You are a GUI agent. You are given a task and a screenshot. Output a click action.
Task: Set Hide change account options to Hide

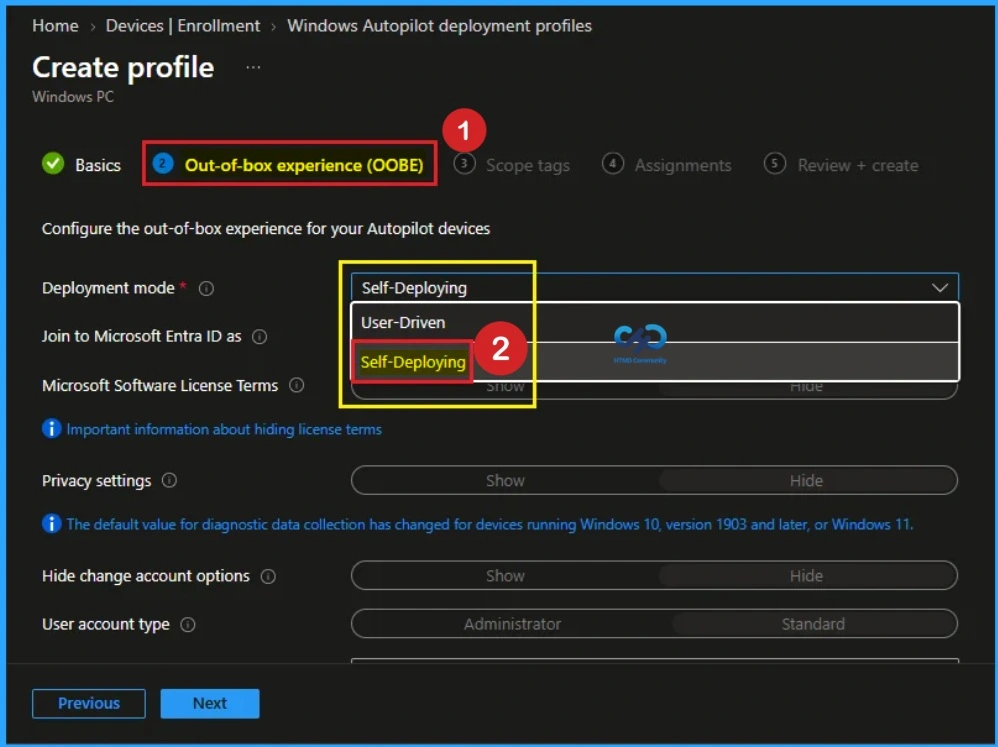click(x=806, y=576)
